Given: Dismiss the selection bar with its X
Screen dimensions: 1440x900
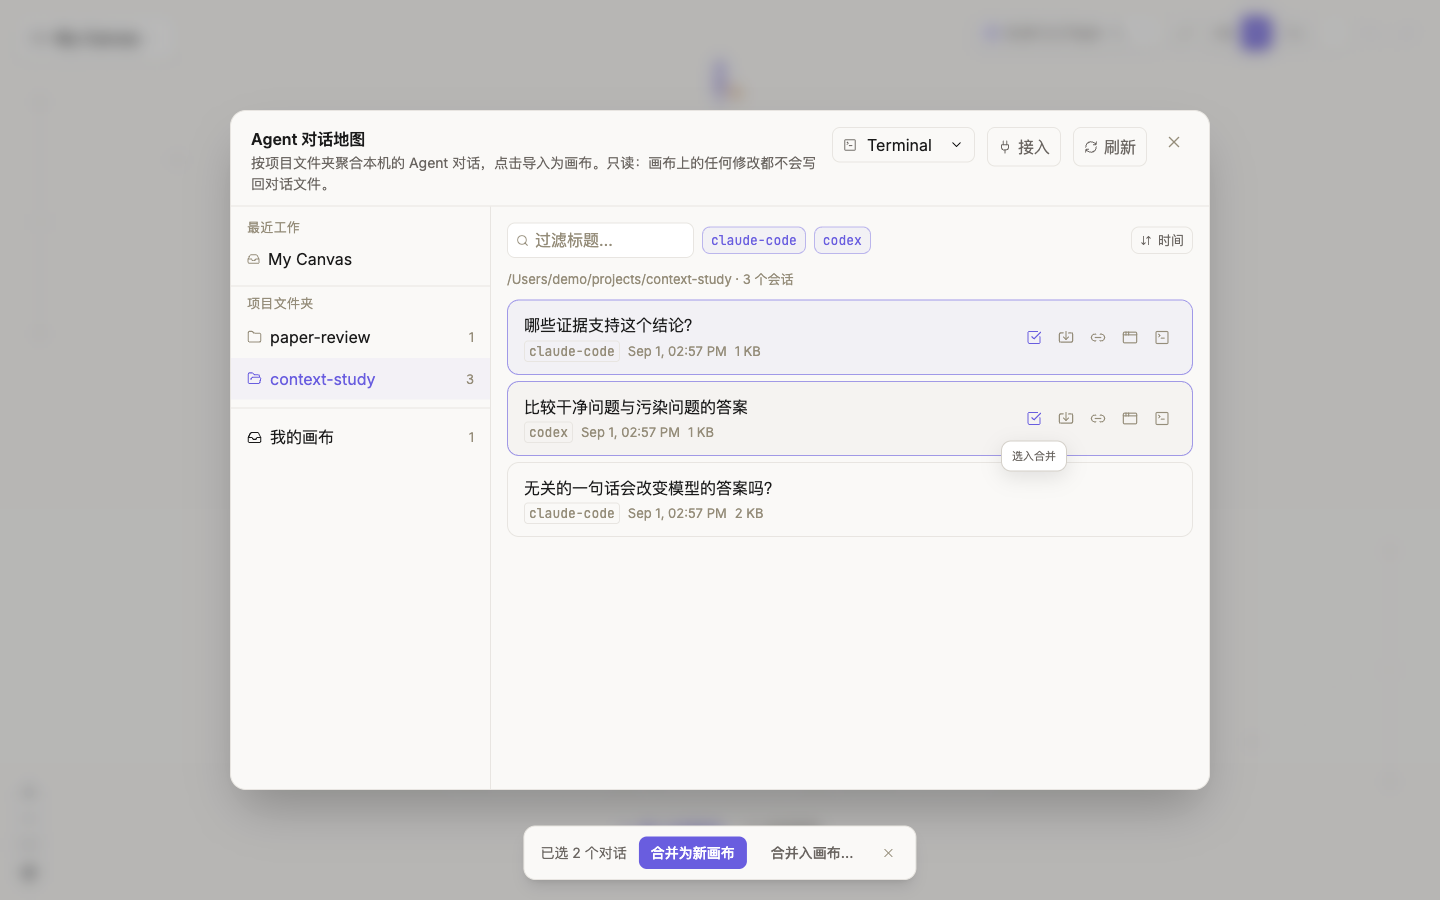Looking at the screenshot, I should (x=888, y=853).
